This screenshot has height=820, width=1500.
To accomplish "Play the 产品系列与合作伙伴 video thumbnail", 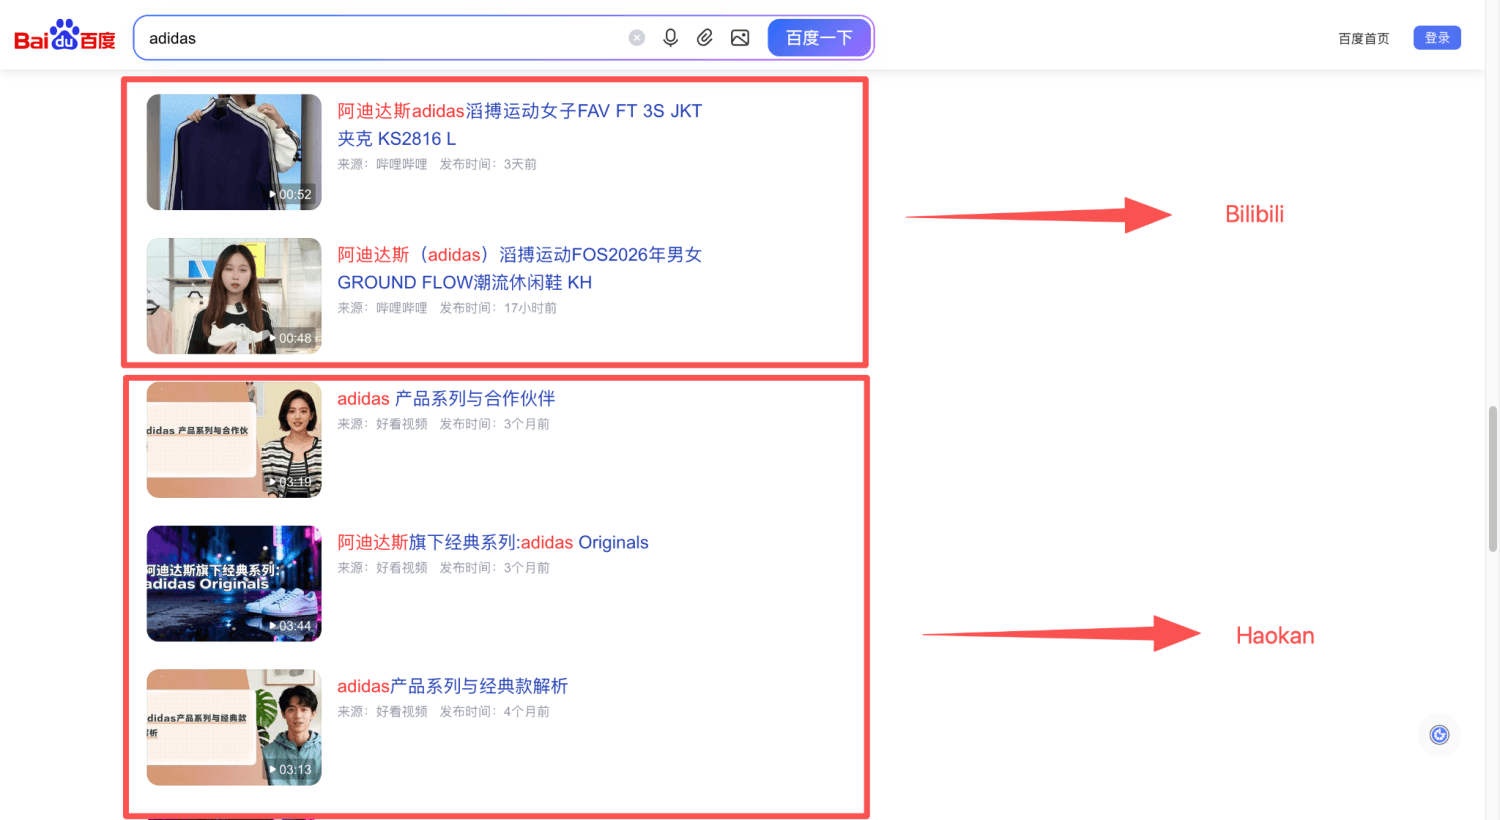I will coord(234,440).
